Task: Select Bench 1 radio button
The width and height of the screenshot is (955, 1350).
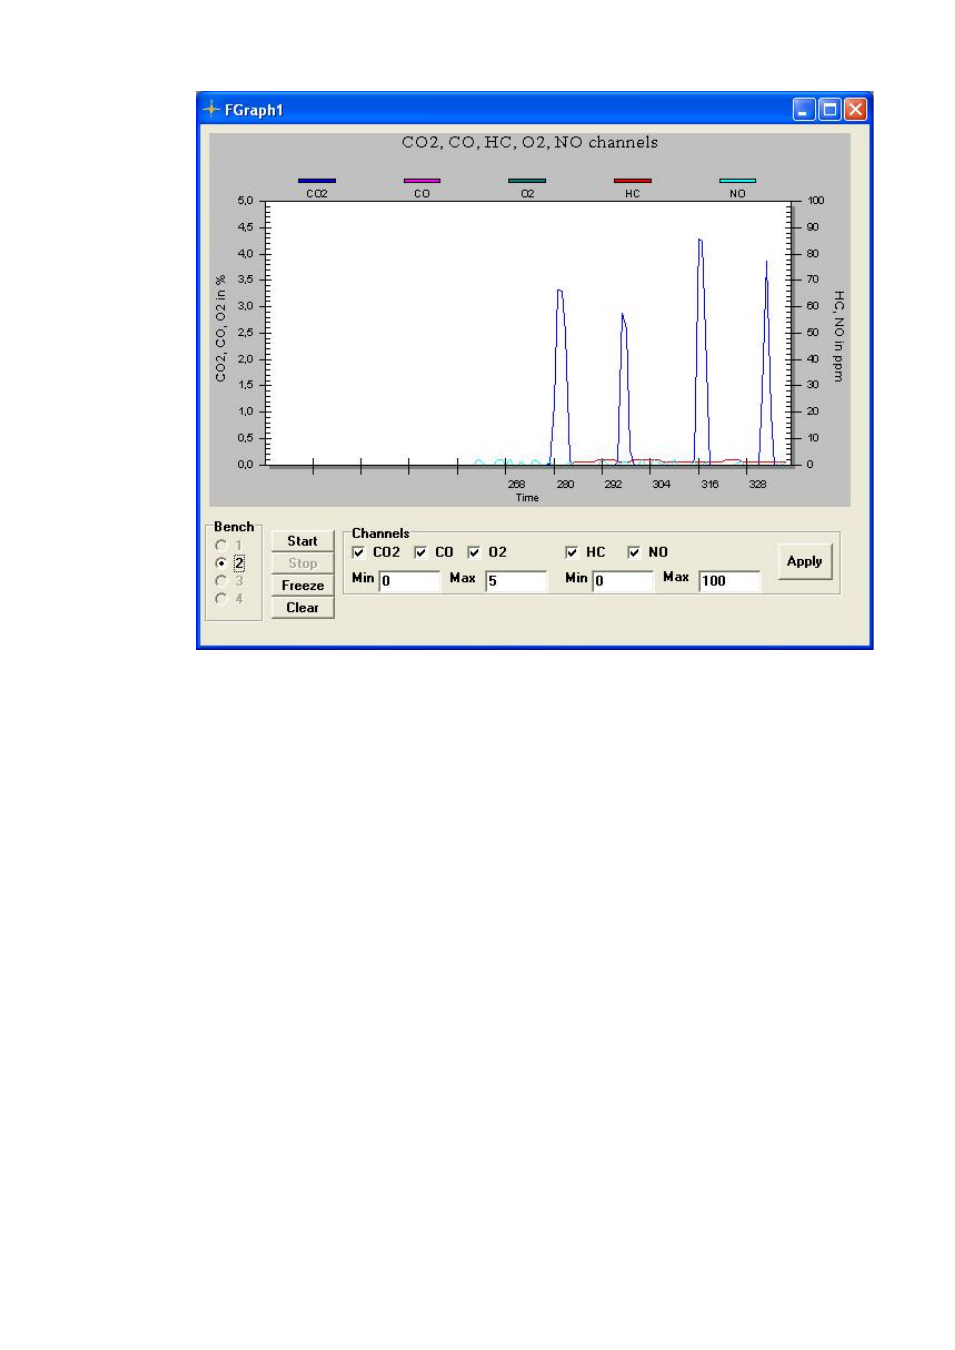Action: (221, 545)
